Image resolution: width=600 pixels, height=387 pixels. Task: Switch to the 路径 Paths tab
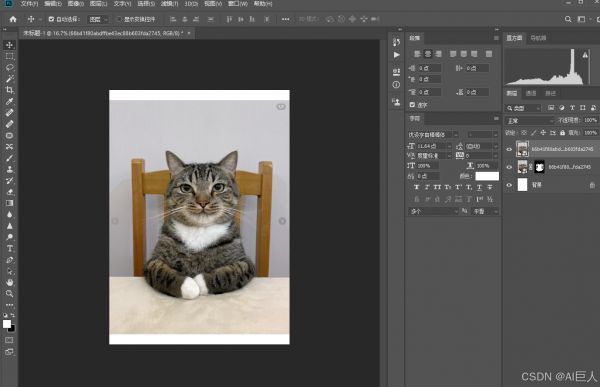[550, 93]
